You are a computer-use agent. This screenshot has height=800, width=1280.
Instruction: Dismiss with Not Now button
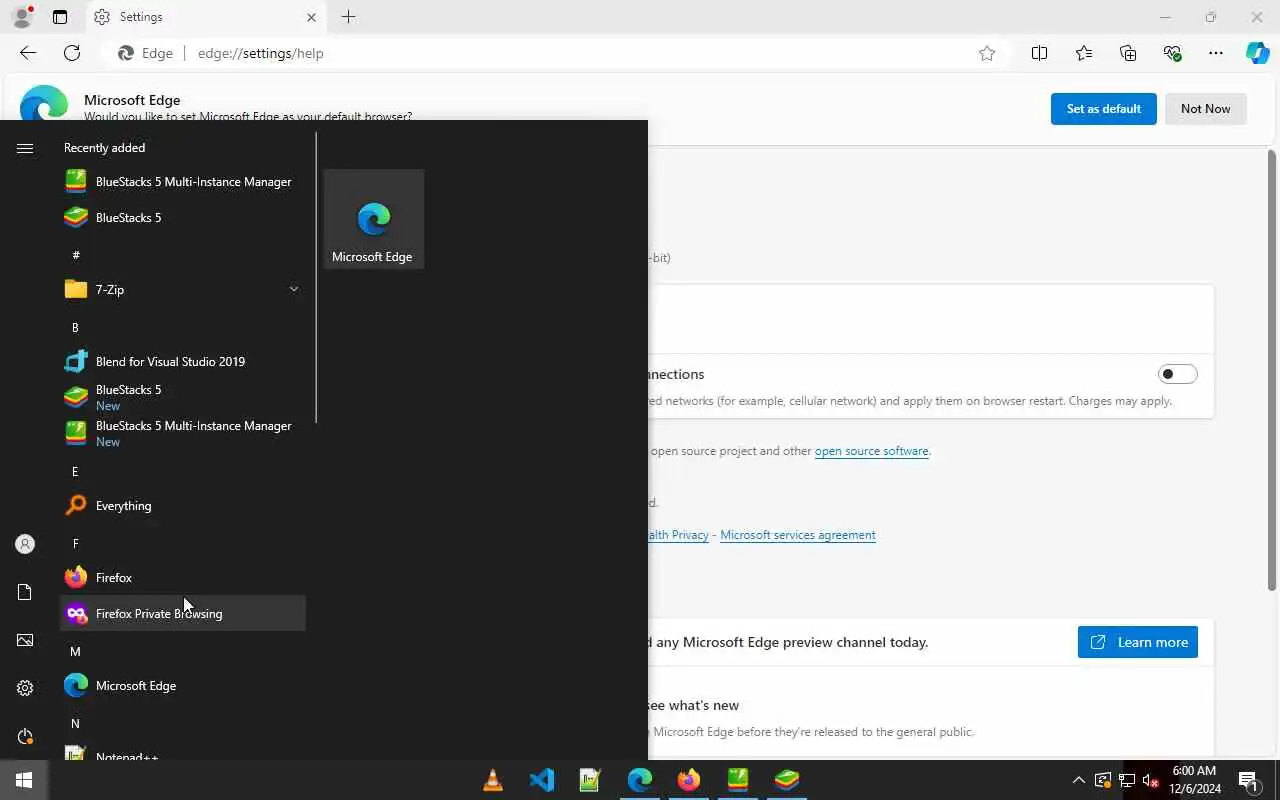[x=1205, y=109]
